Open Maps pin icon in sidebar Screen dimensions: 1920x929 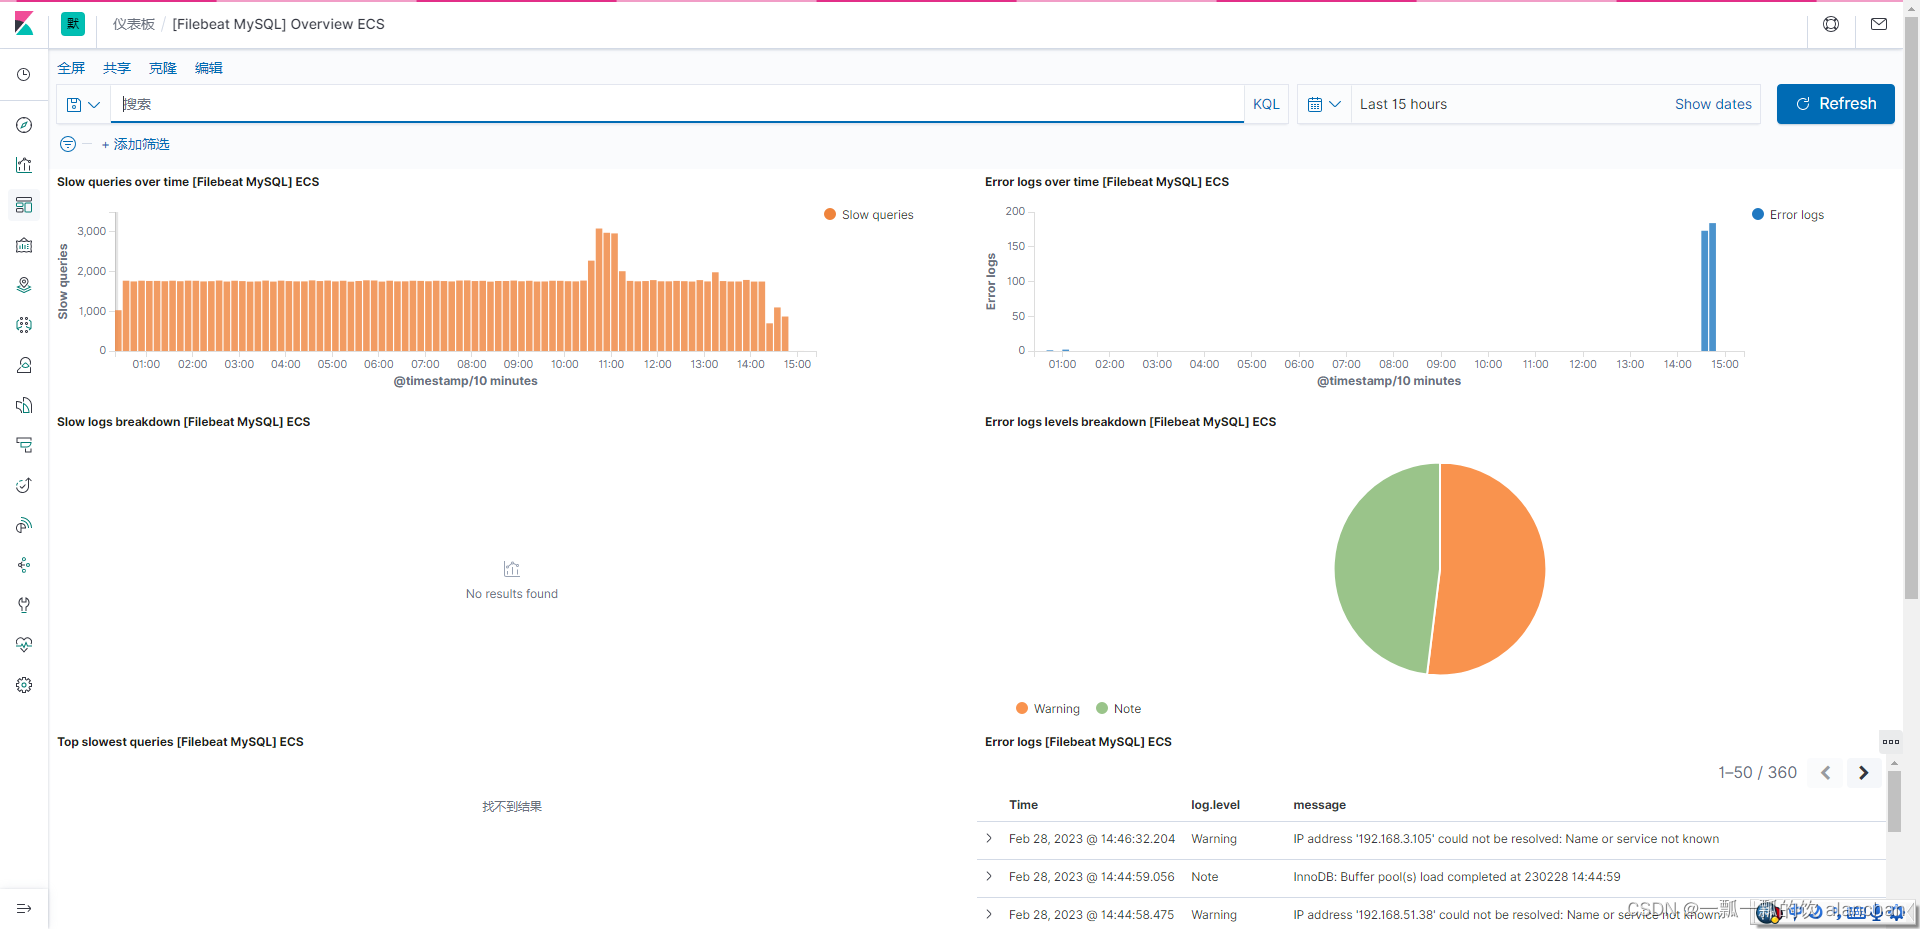pyautogui.click(x=24, y=285)
